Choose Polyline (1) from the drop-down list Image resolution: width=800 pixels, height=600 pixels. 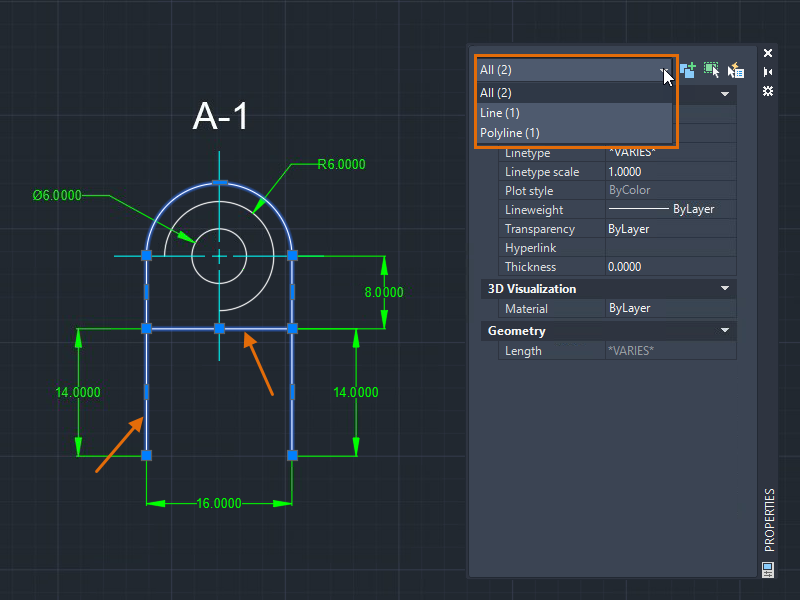click(574, 133)
